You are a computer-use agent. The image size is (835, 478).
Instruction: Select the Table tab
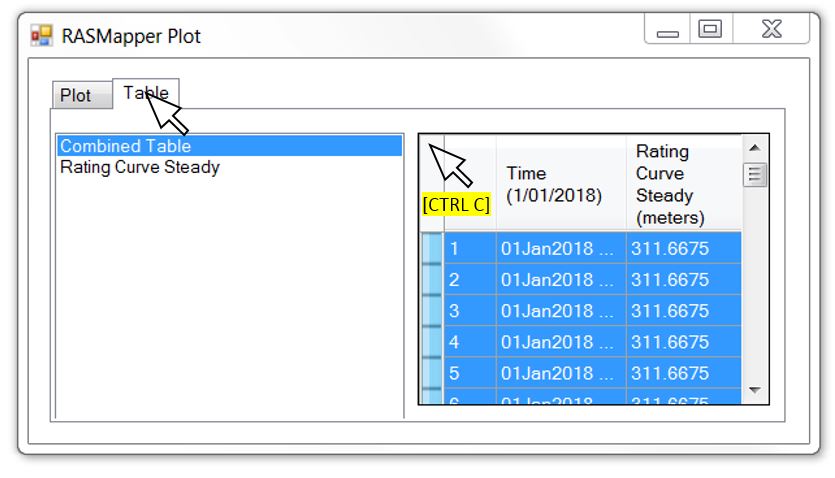coord(146,93)
